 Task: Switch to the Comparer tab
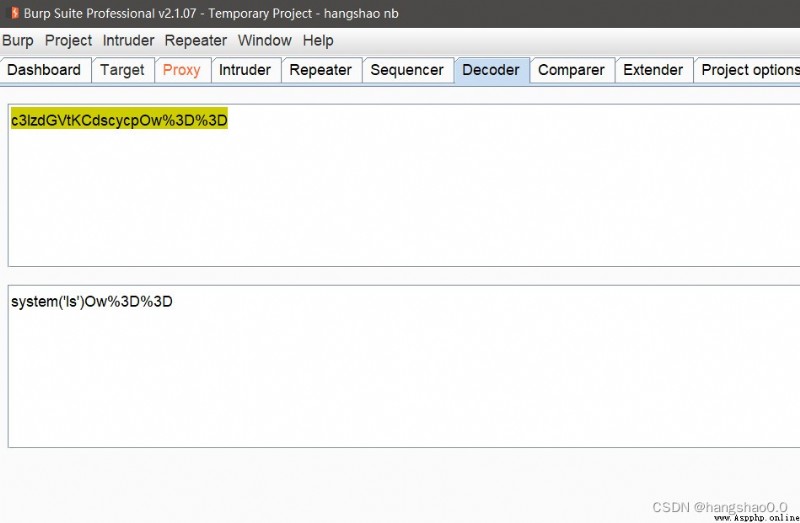coord(571,70)
